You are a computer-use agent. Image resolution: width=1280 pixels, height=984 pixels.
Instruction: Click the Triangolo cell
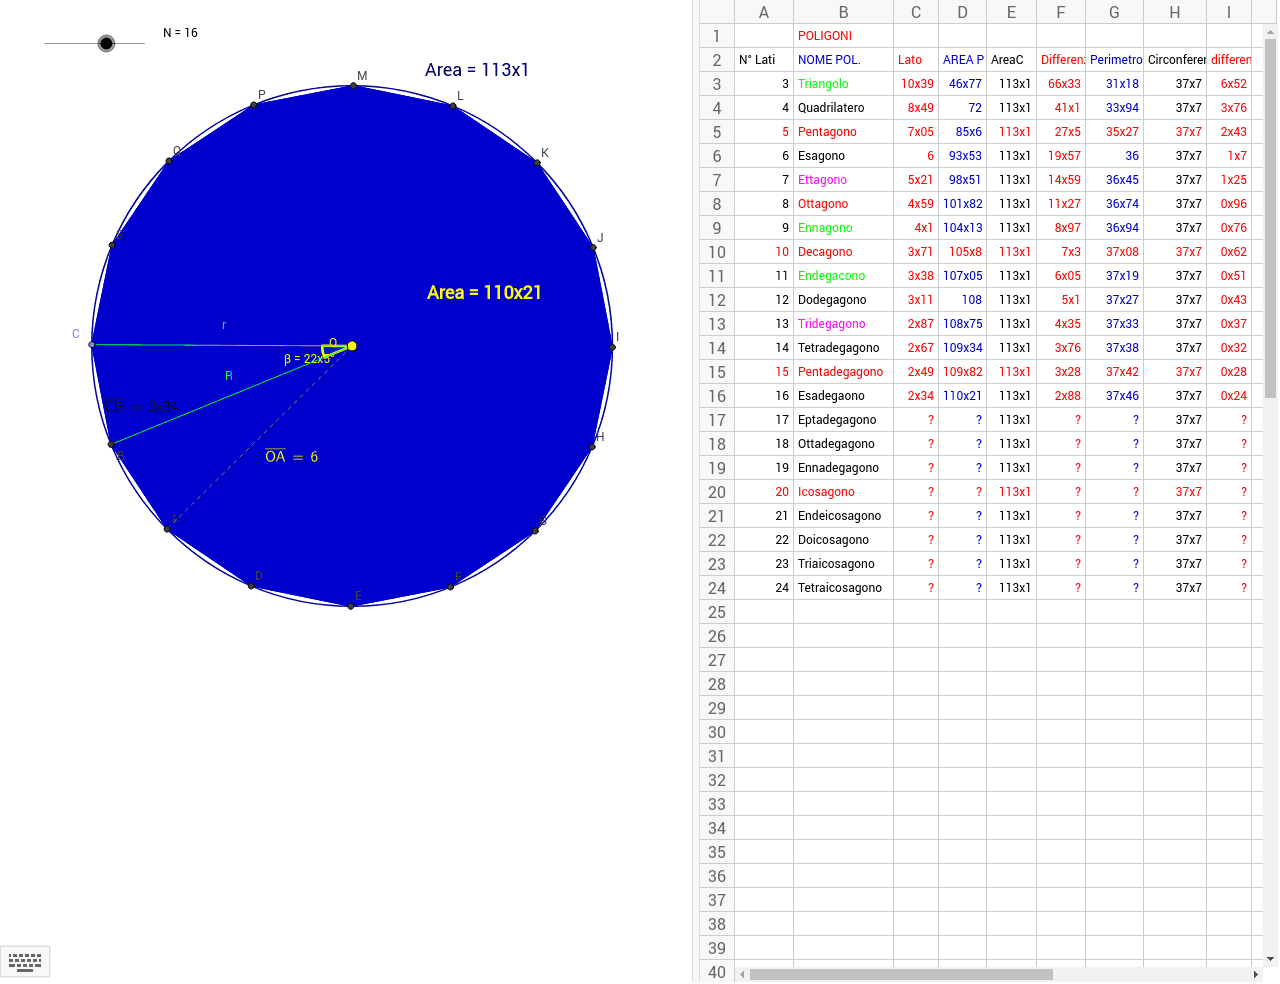point(844,84)
